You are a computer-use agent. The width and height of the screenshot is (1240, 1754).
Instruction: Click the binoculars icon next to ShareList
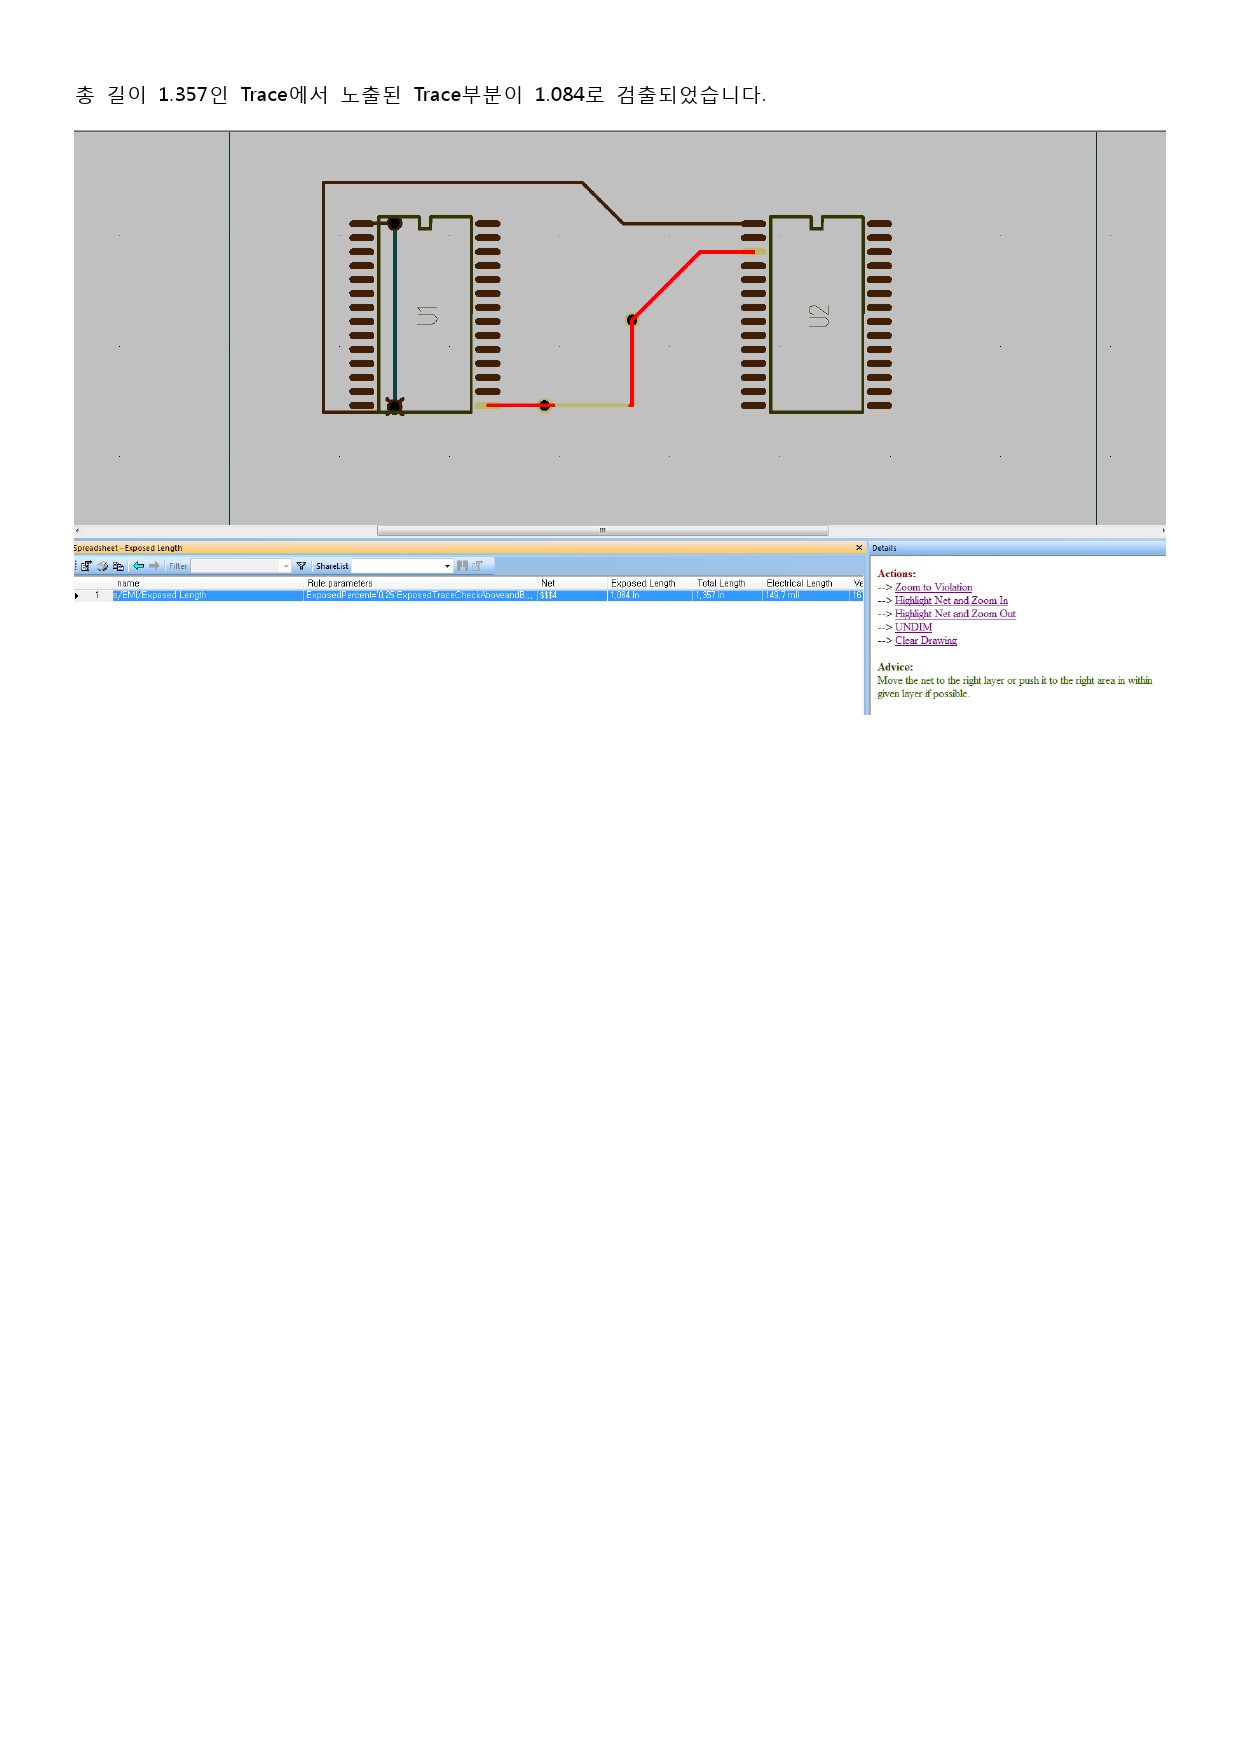click(x=462, y=566)
